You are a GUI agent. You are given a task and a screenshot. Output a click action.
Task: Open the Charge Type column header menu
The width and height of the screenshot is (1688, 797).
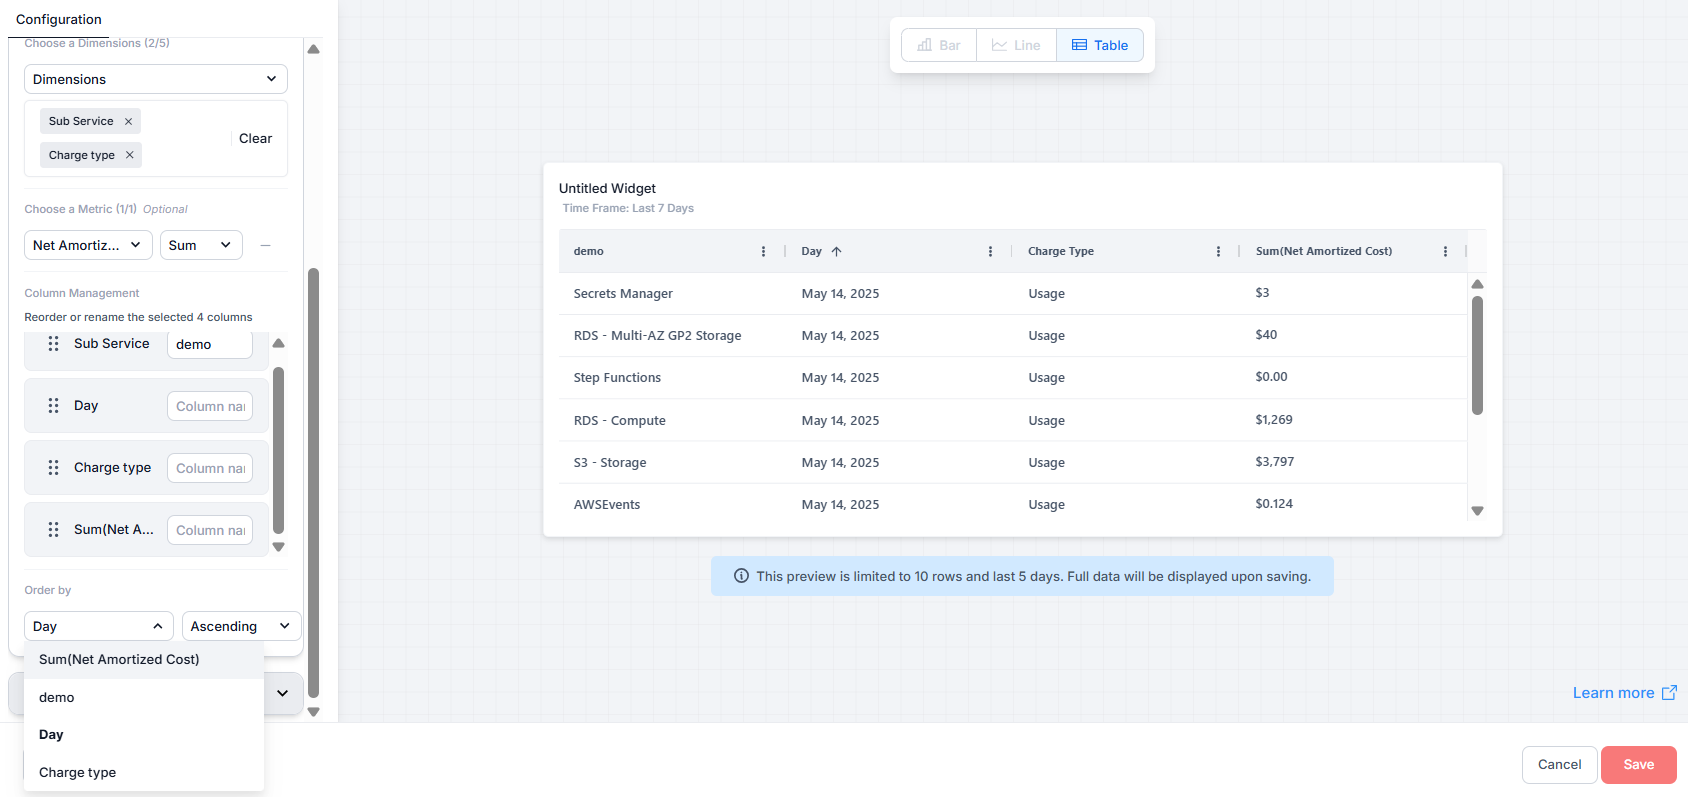coord(1218,252)
